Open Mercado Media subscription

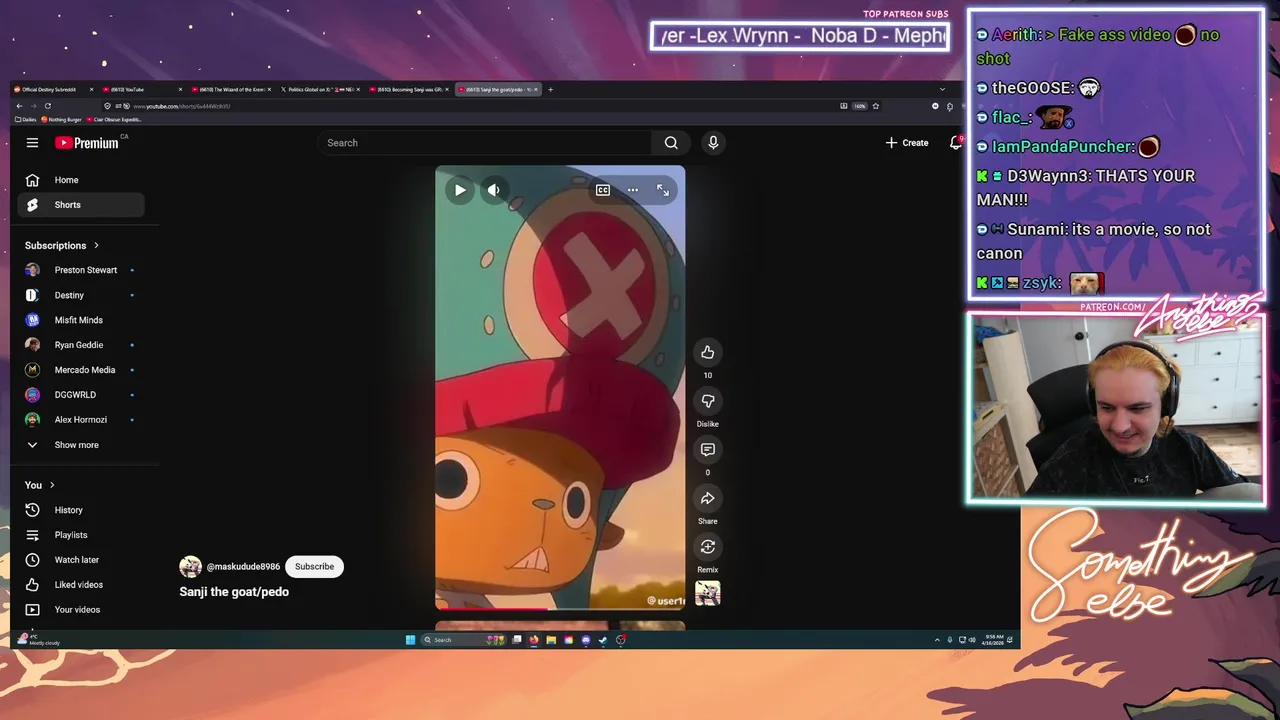point(81,370)
